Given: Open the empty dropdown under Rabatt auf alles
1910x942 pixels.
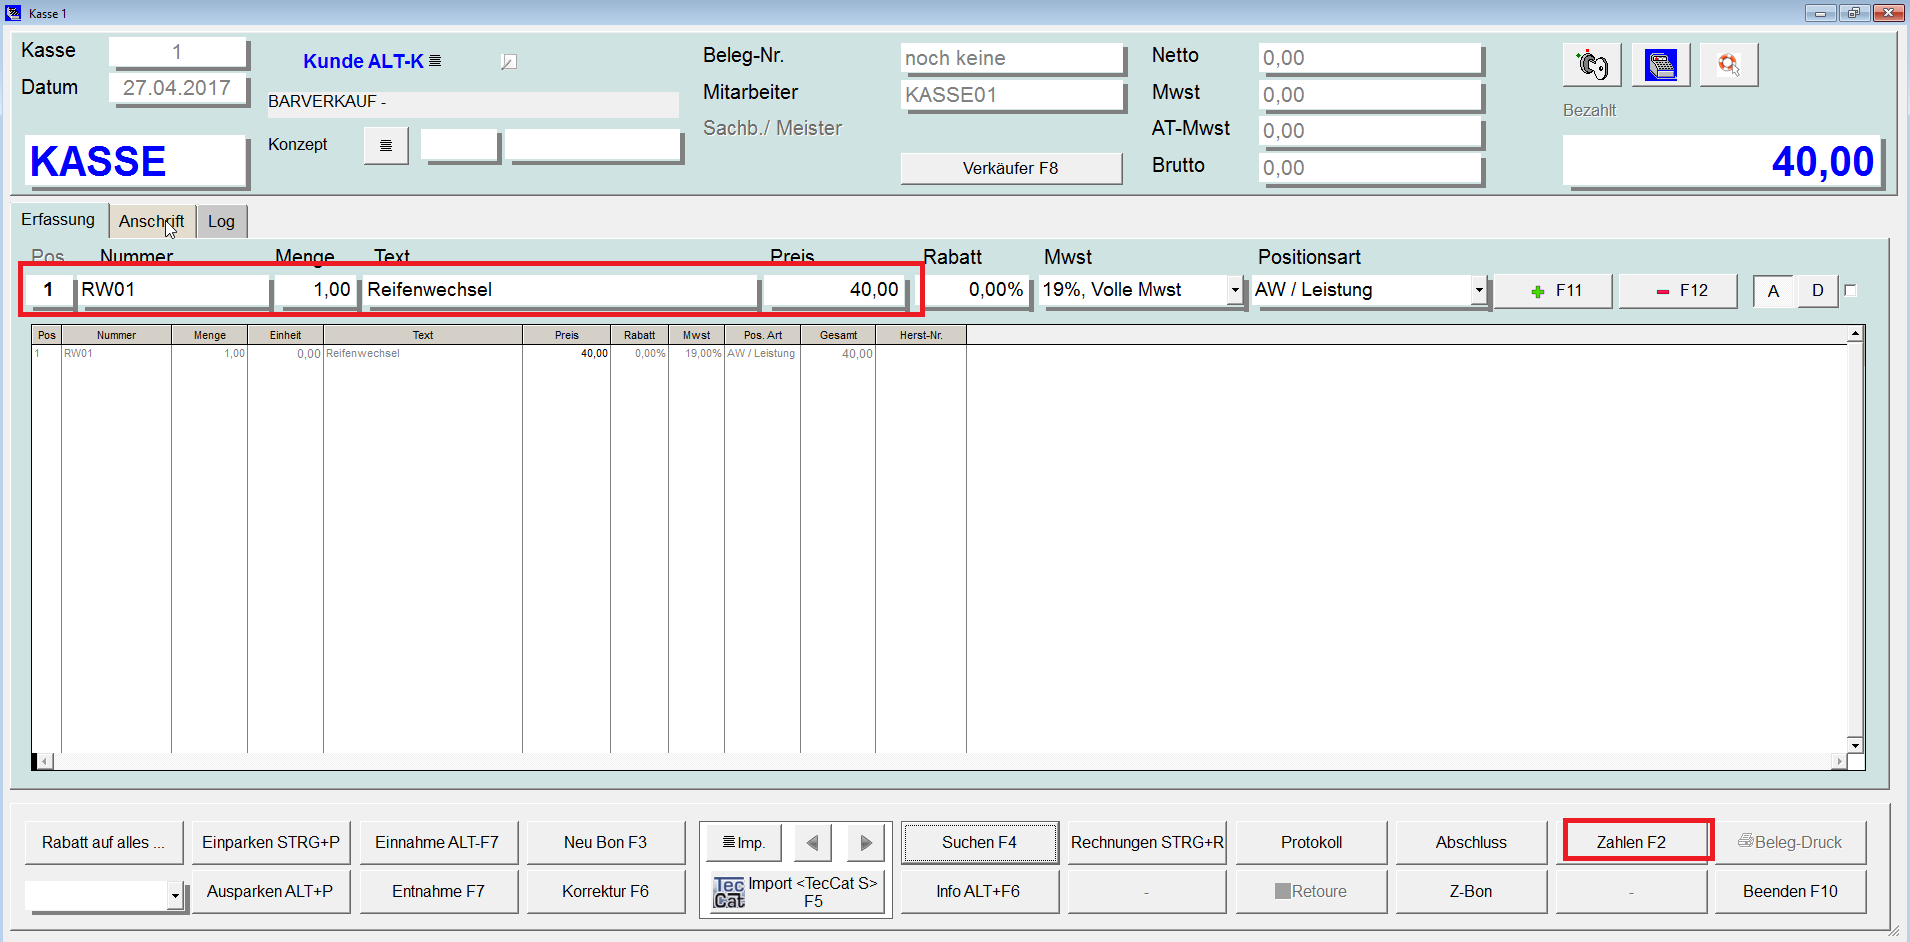Looking at the screenshot, I should tap(175, 896).
